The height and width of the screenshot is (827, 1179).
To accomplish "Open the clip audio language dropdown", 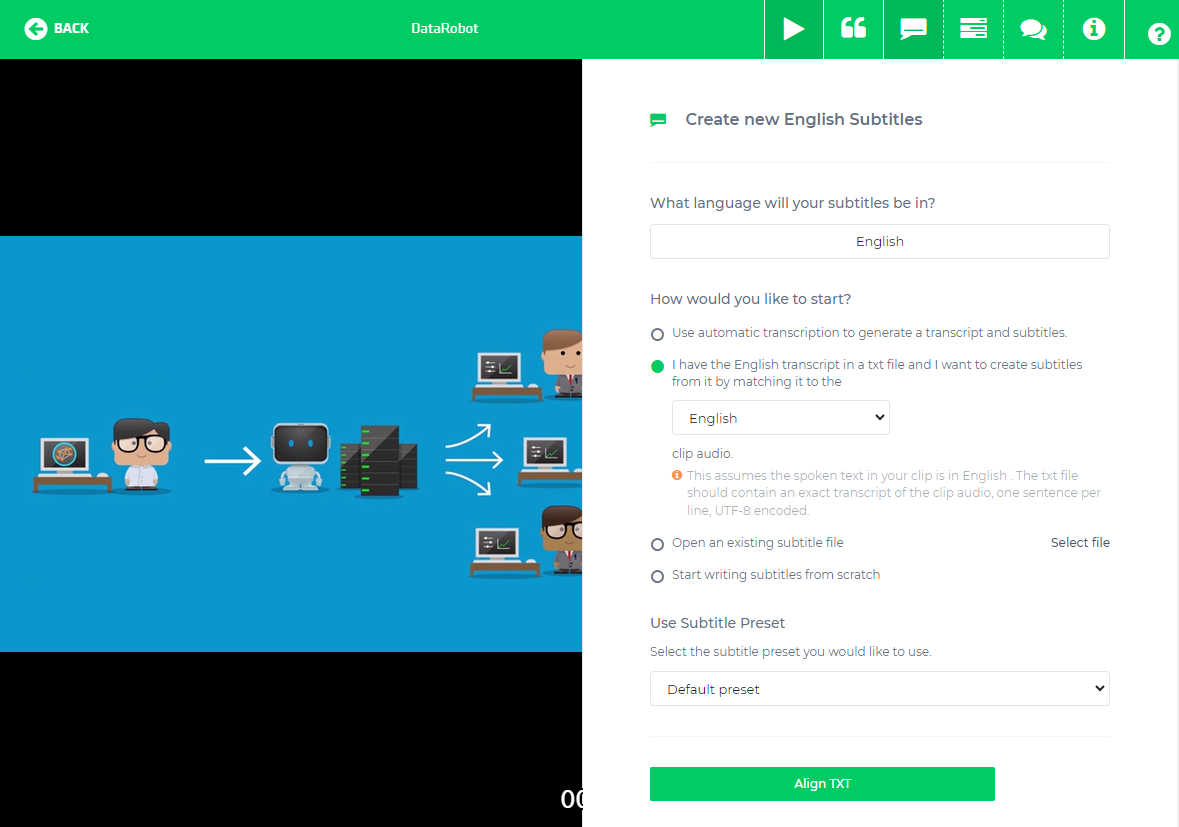I will [x=780, y=418].
